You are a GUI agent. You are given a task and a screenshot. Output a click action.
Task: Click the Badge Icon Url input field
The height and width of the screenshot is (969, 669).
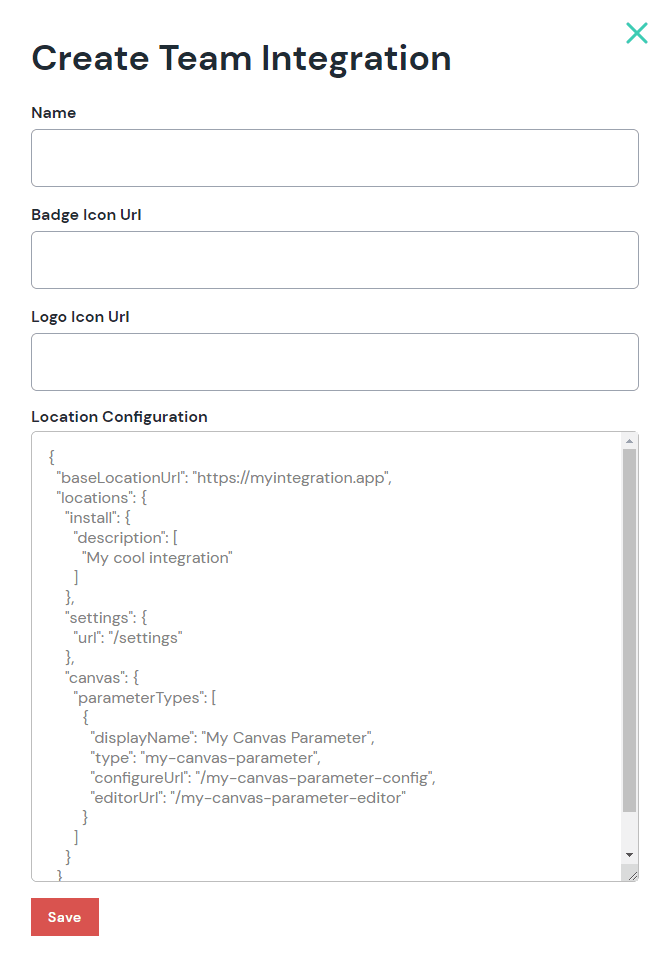[334, 259]
